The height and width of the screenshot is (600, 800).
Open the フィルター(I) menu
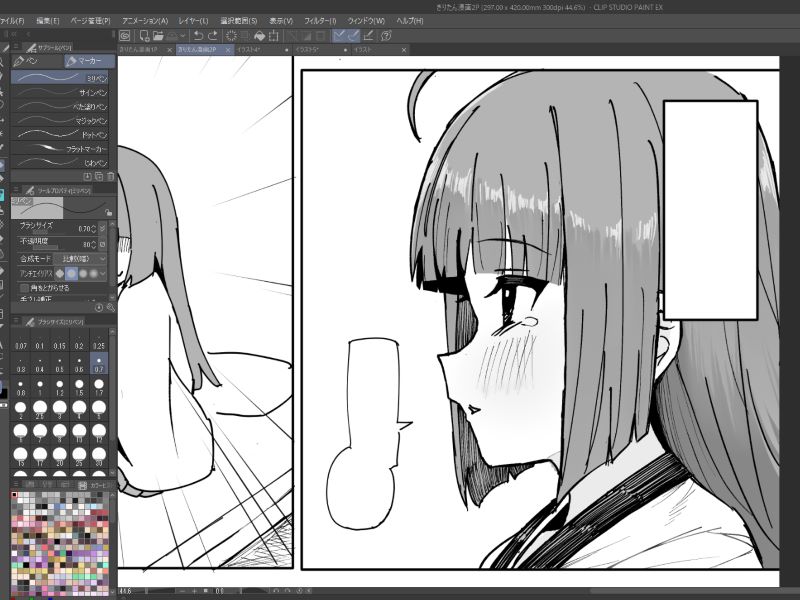click(x=320, y=21)
